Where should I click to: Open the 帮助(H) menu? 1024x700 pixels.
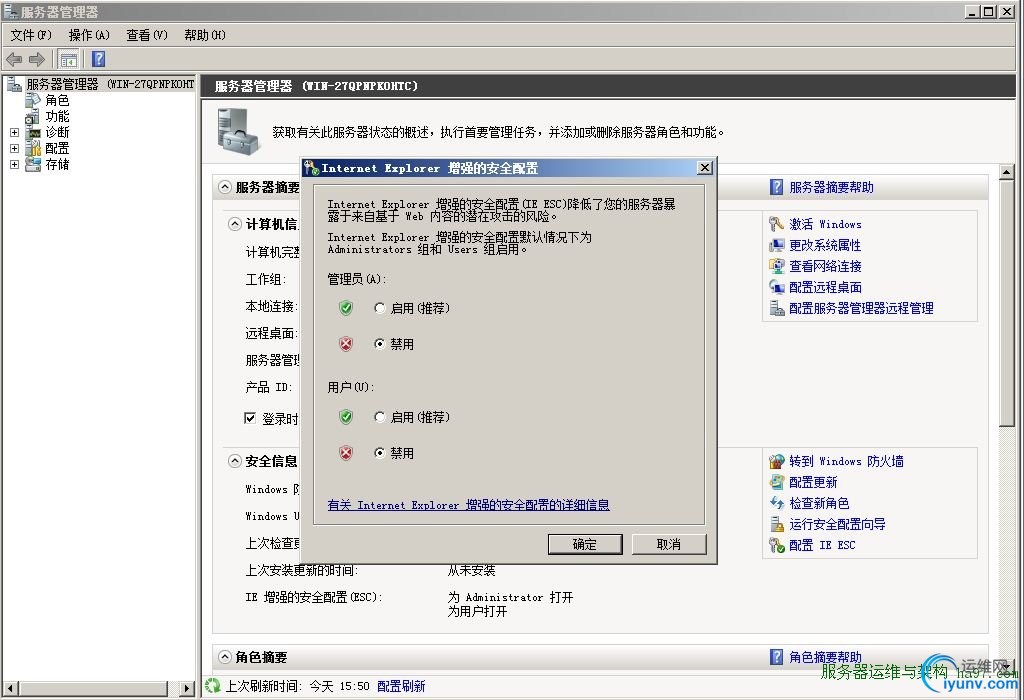[204, 35]
